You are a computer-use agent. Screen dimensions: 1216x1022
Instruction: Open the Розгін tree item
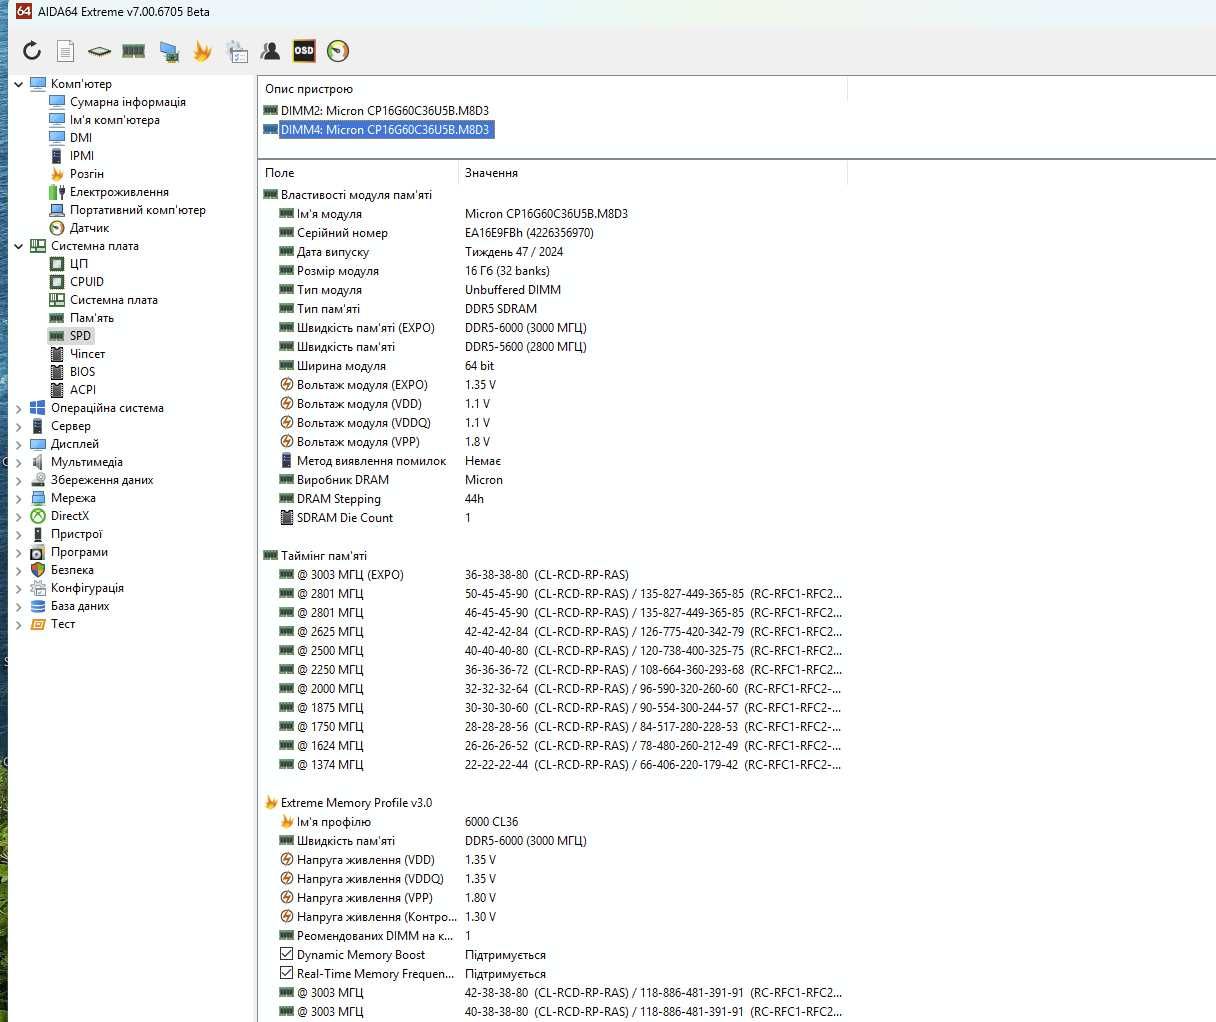pyautogui.click(x=86, y=174)
